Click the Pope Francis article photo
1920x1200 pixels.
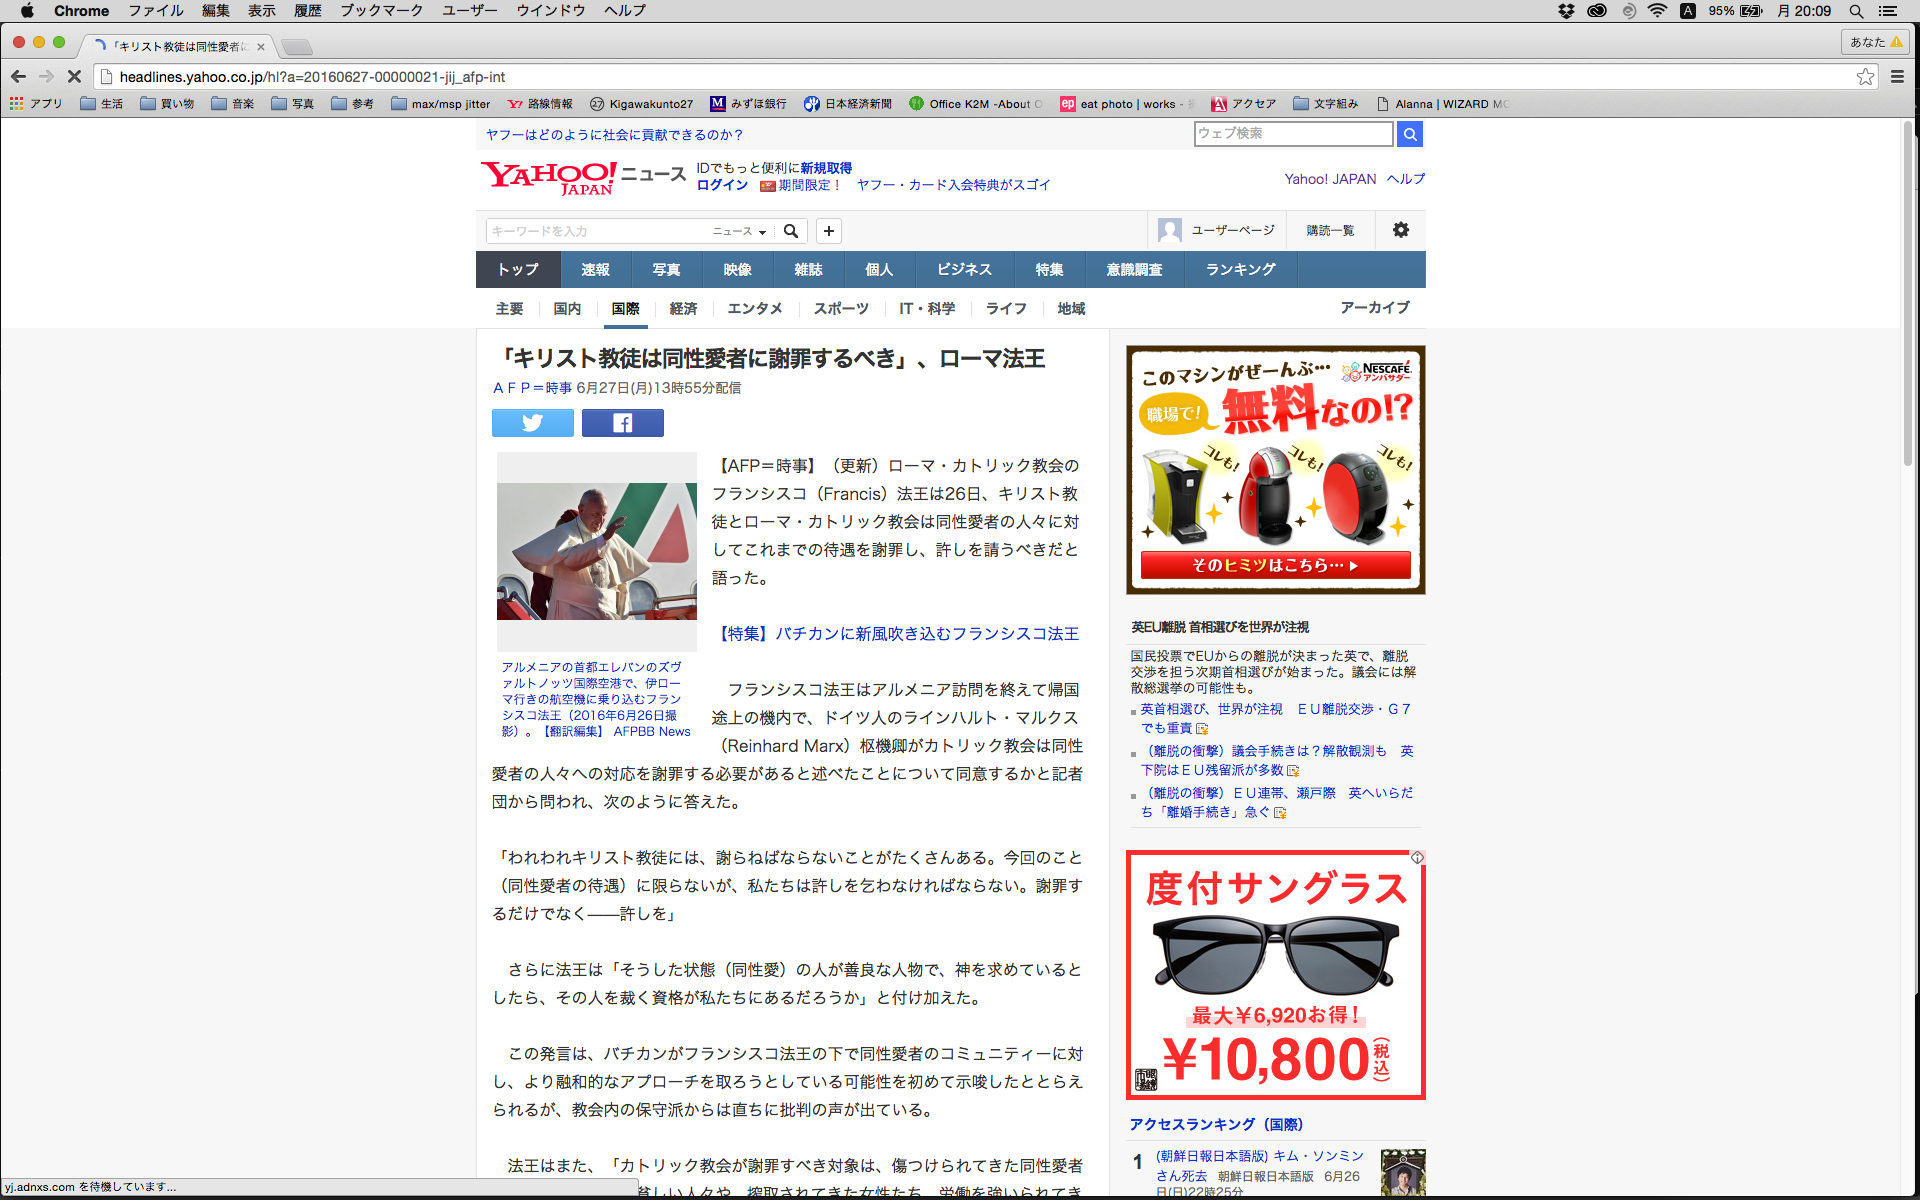pyautogui.click(x=596, y=551)
